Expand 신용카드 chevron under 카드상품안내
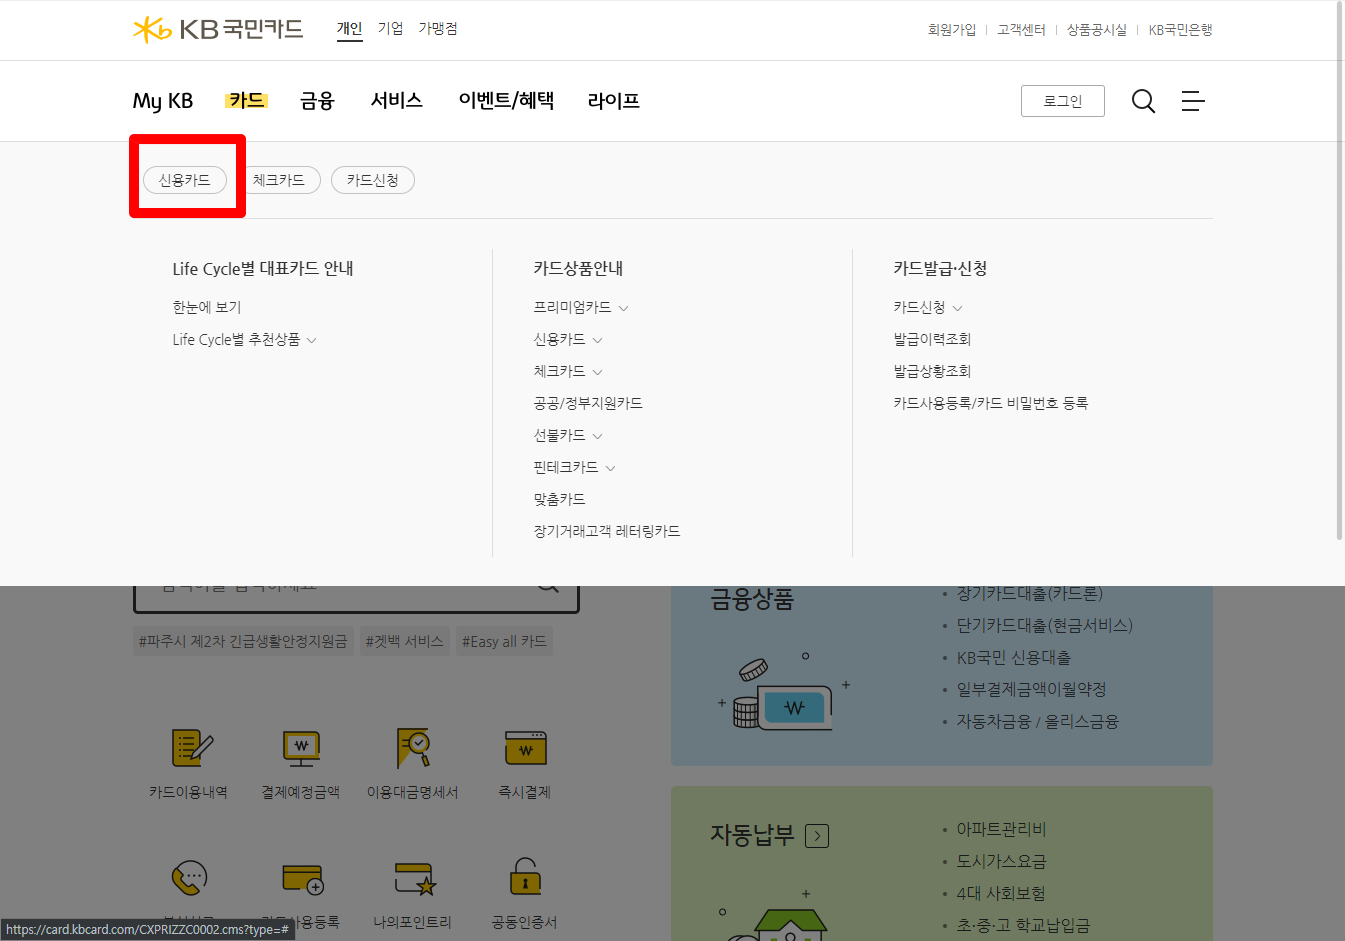Image resolution: width=1345 pixels, height=941 pixels. pyautogui.click(x=597, y=340)
